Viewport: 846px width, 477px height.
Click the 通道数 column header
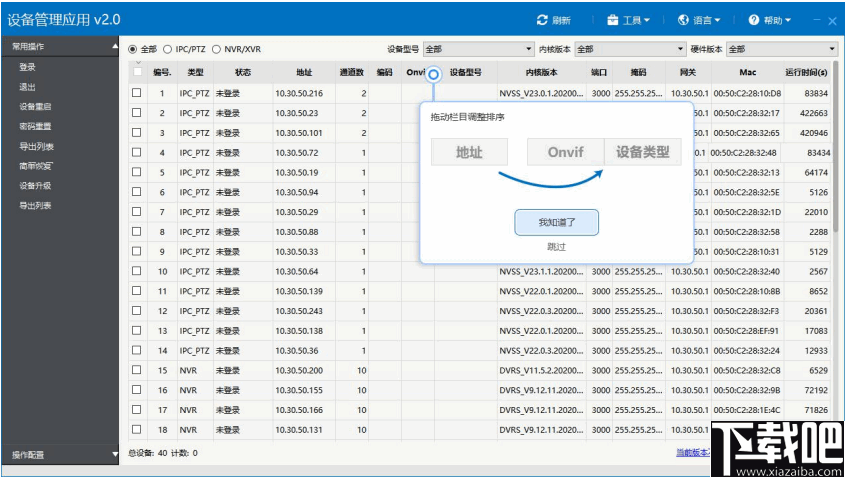(352, 72)
